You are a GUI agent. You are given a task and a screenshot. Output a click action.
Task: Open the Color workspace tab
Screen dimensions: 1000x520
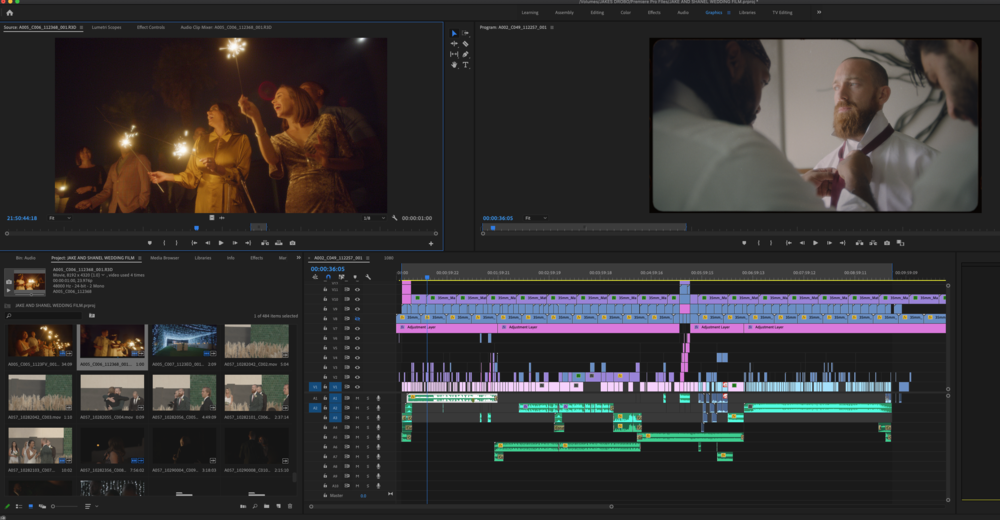click(625, 13)
